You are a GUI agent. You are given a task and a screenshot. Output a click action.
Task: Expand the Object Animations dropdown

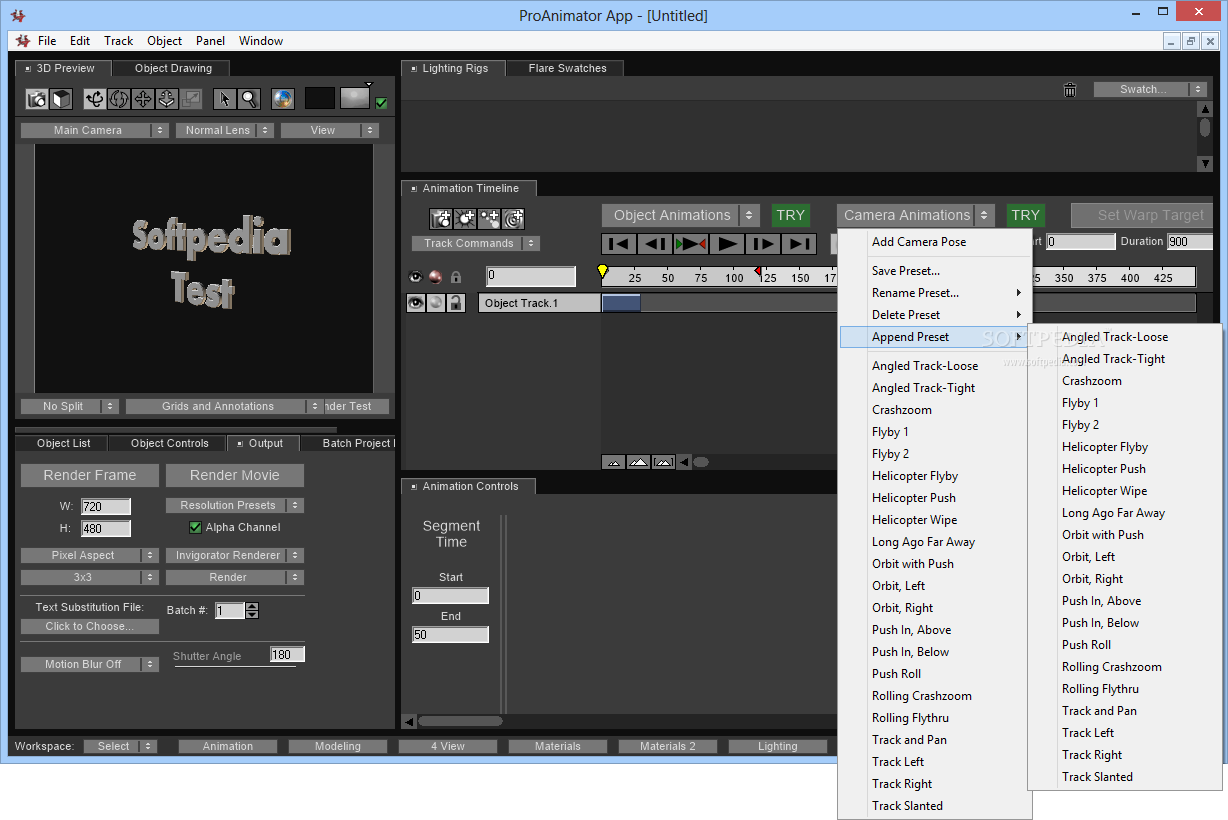click(682, 215)
